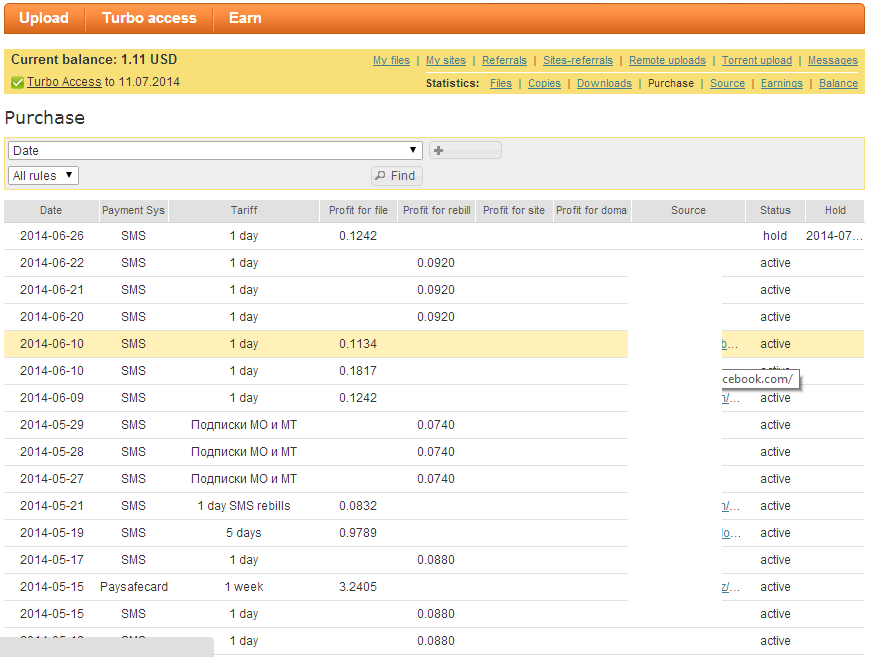View Source statistics
The width and height of the screenshot is (869, 657).
point(727,83)
